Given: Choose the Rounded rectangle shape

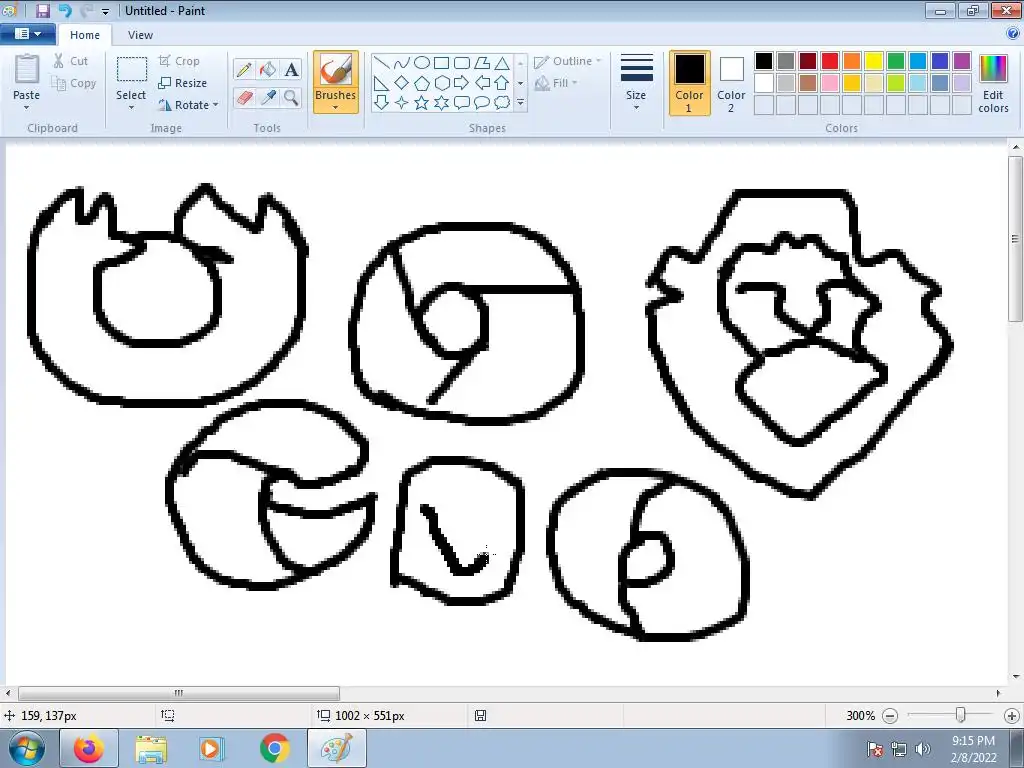Looking at the screenshot, I should click(462, 63).
